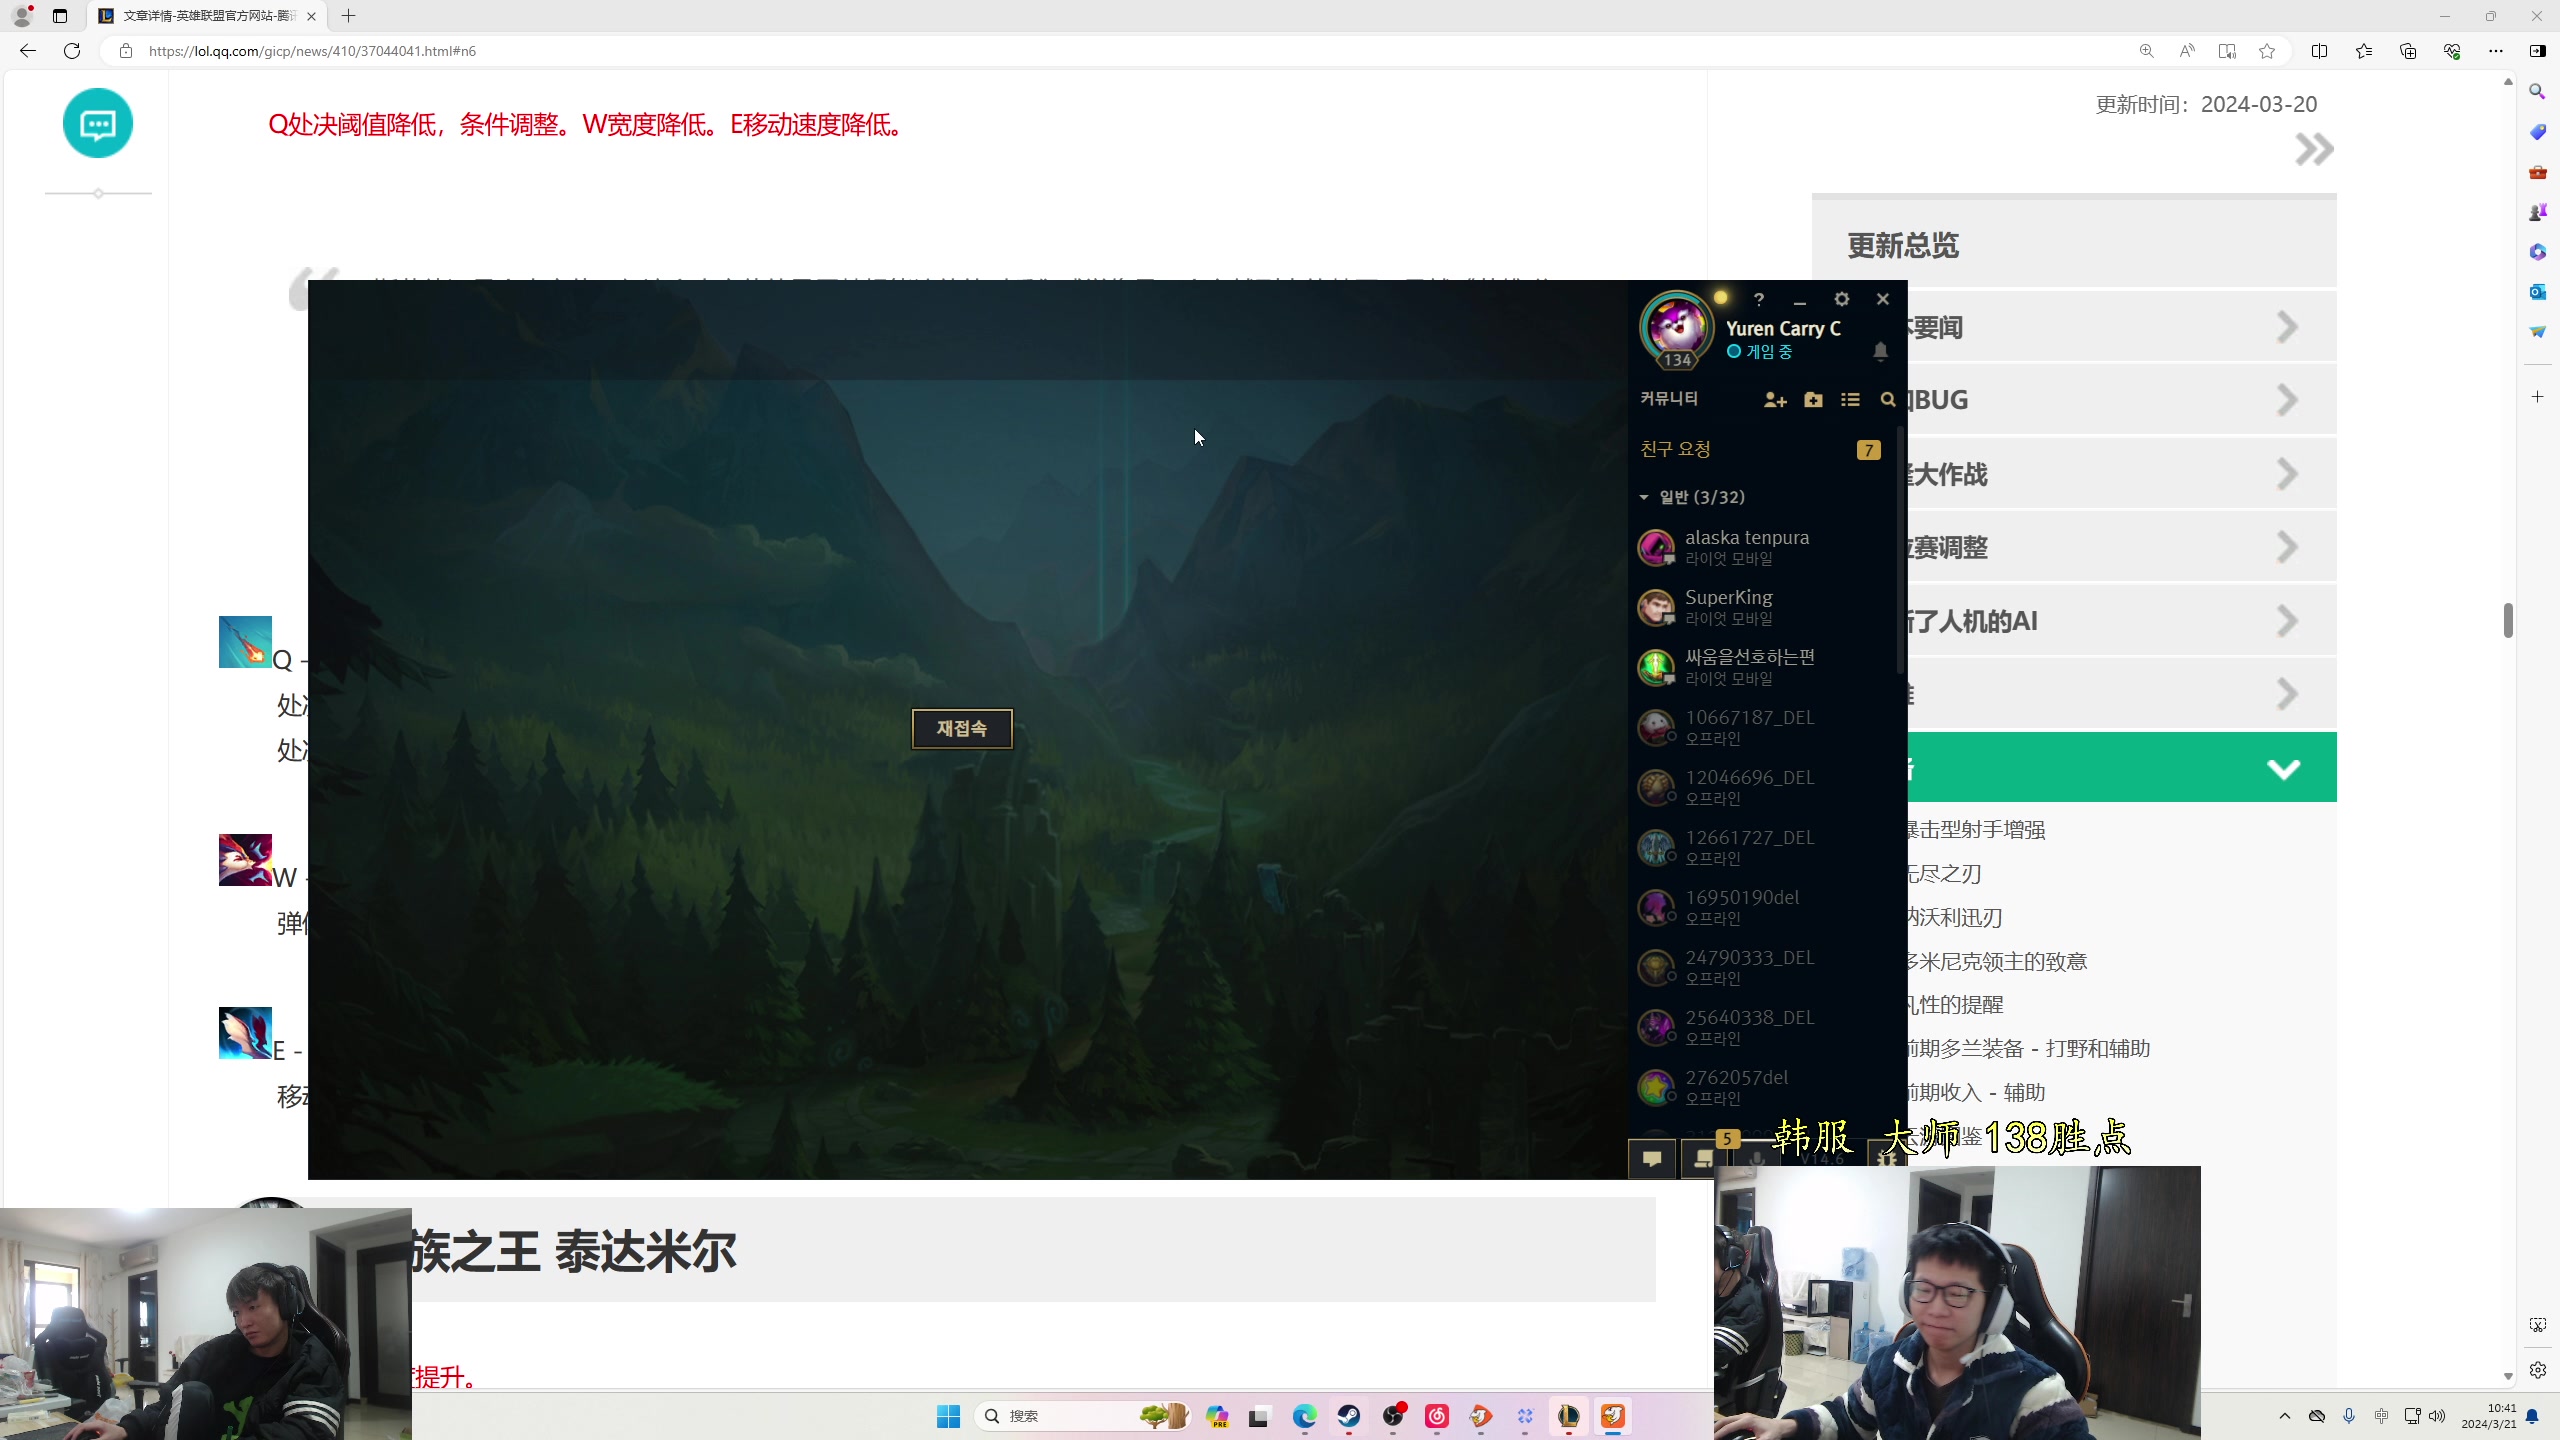Open League of Legends taskbar icon

(1568, 1416)
